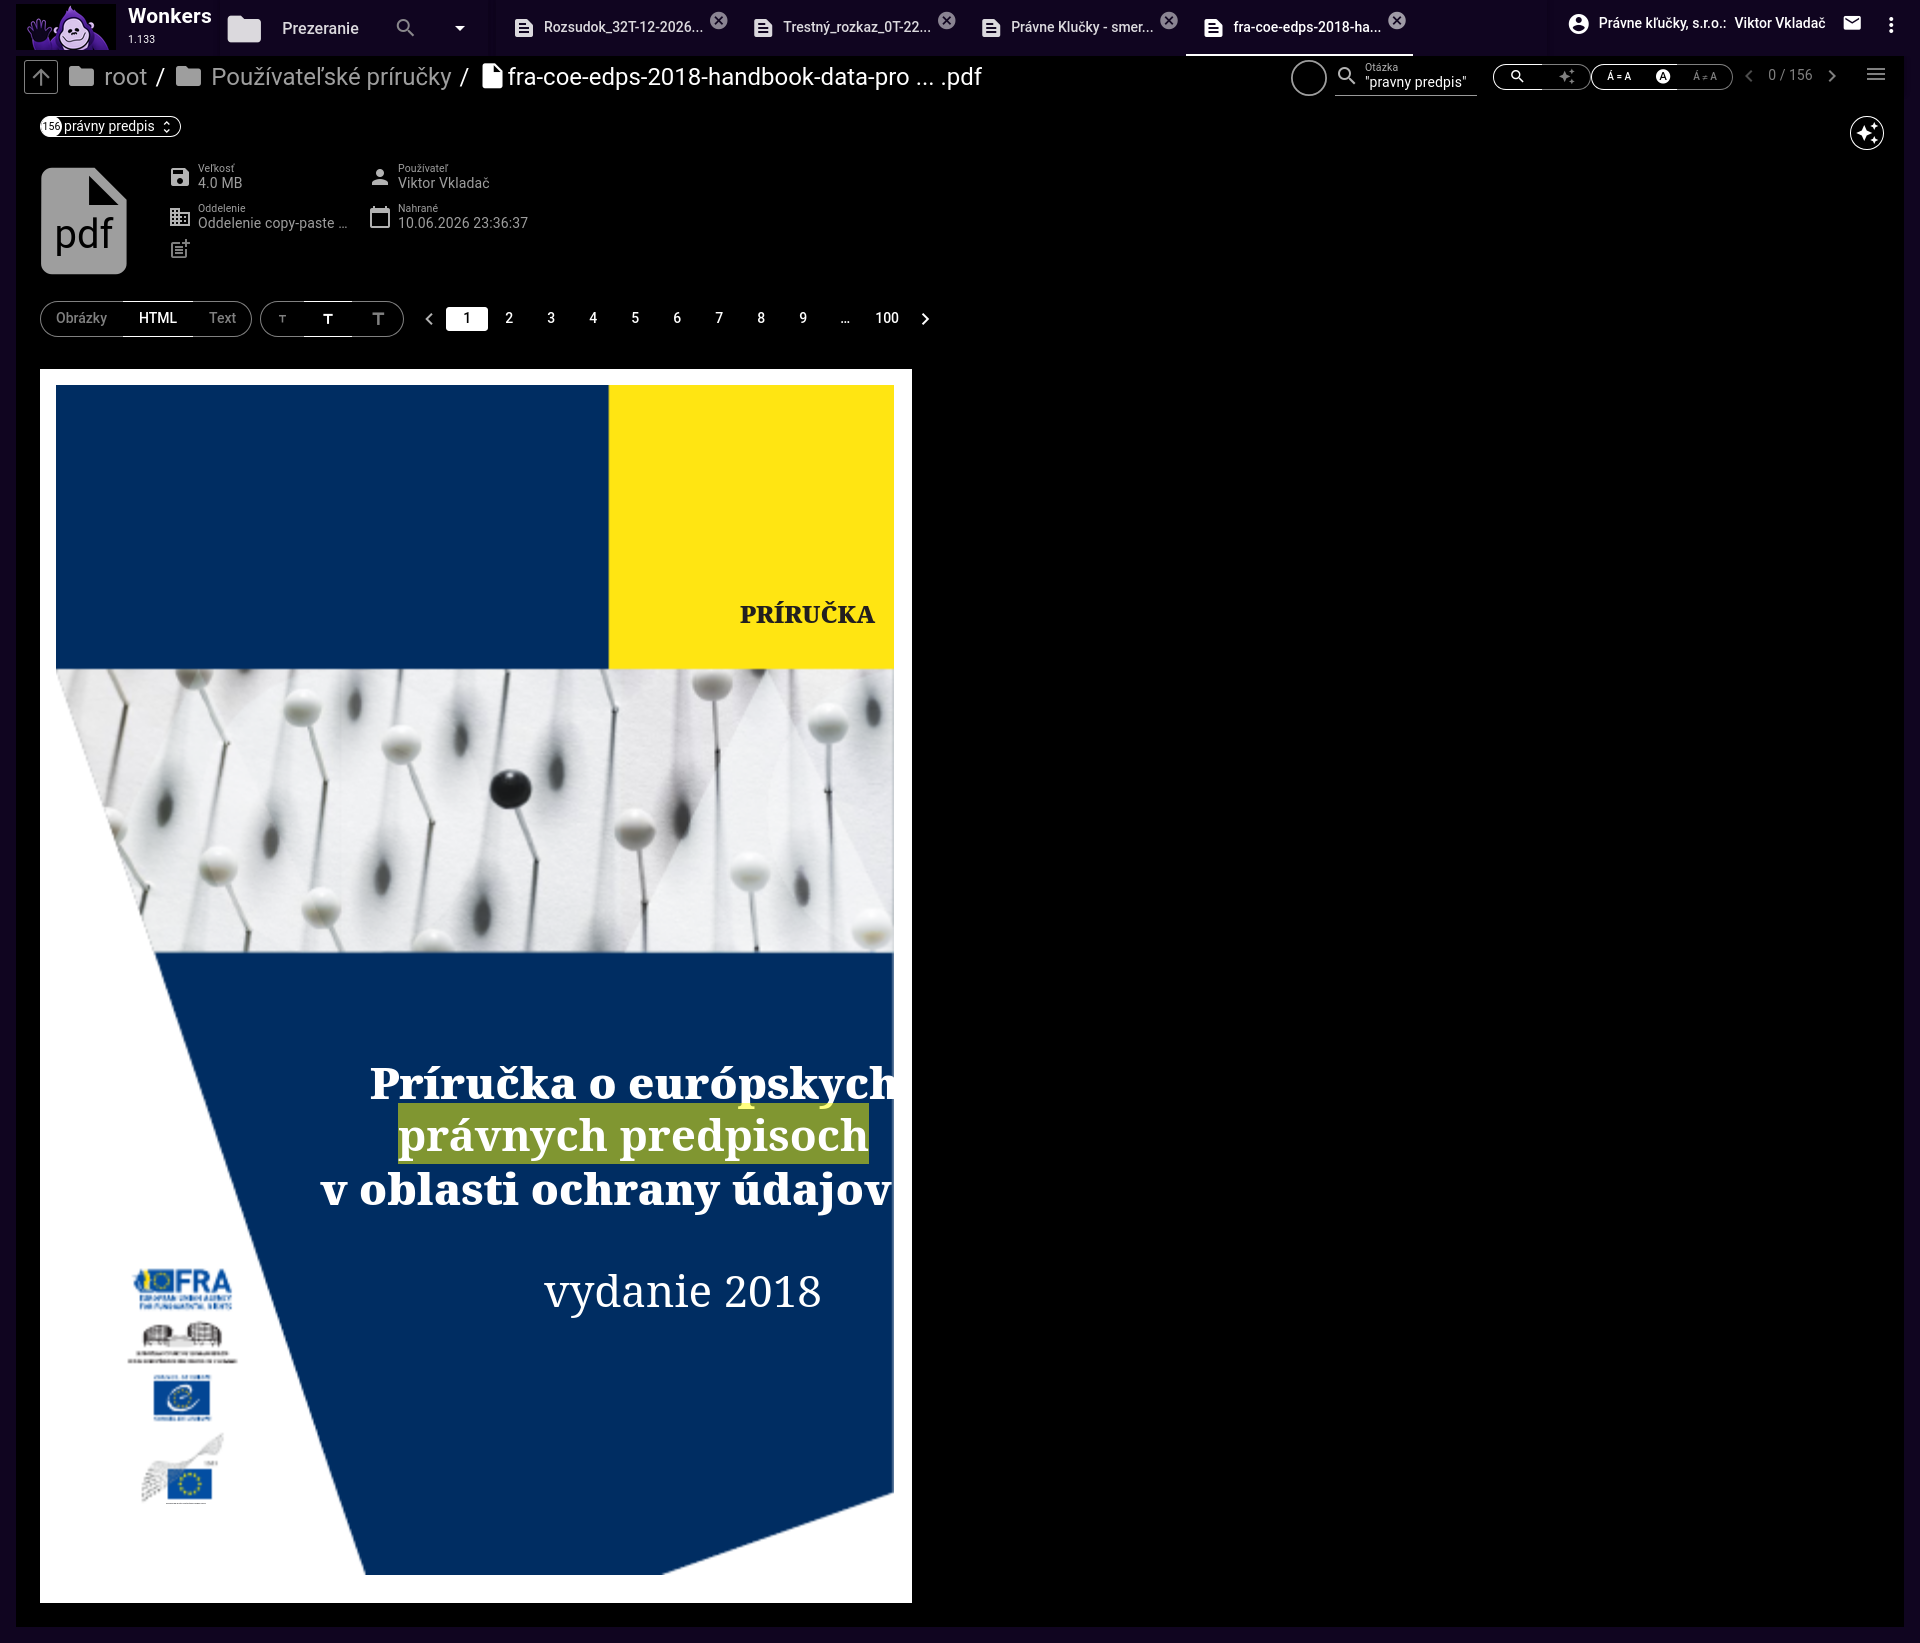The image size is (1920, 1643).
Task: Click the add note icon
Action: [180, 249]
